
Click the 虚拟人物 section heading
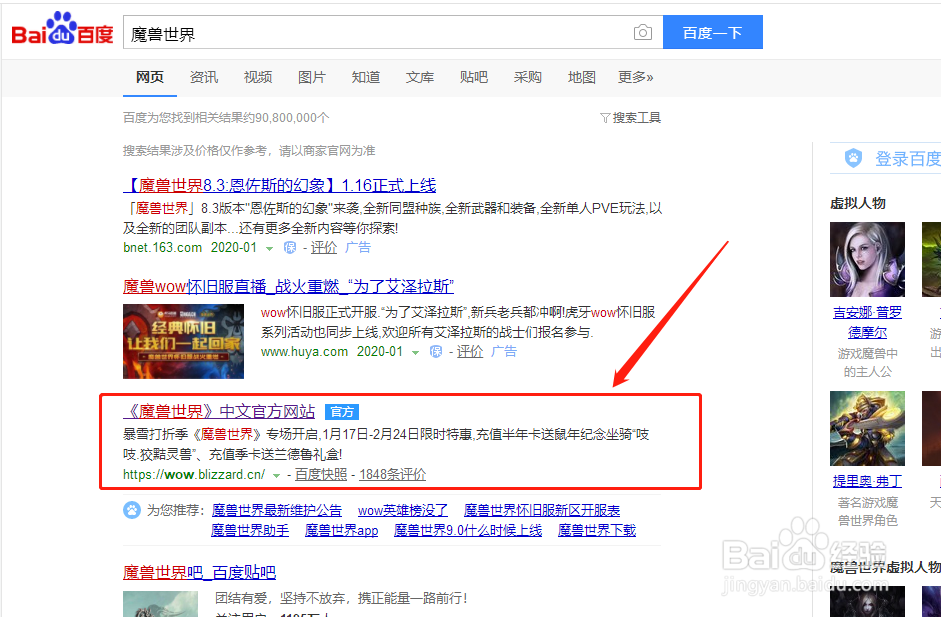click(858, 203)
